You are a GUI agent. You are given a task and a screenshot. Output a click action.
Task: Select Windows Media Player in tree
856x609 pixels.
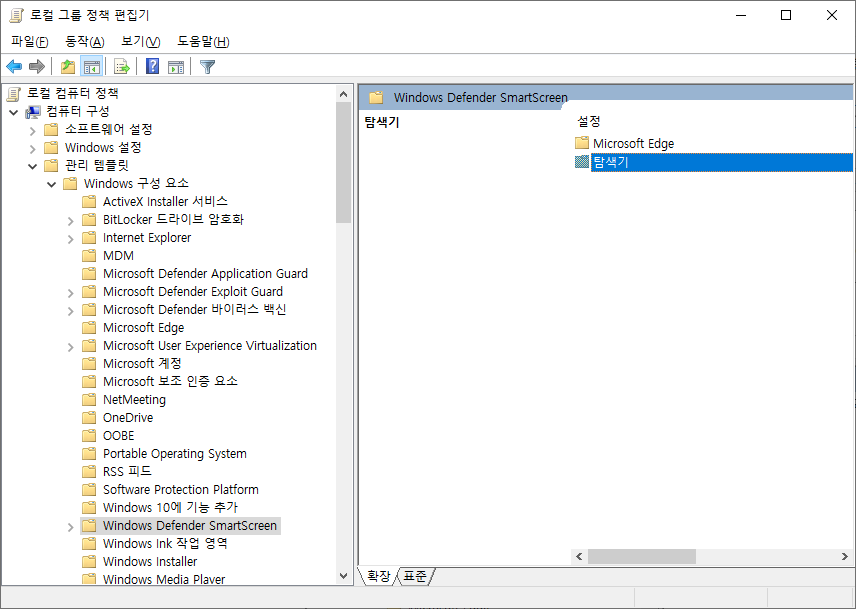164,578
